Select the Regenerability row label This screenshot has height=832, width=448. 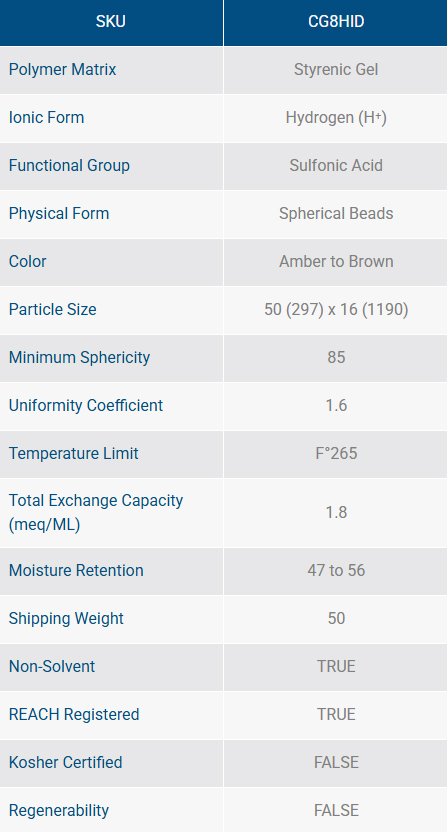[x=58, y=810]
